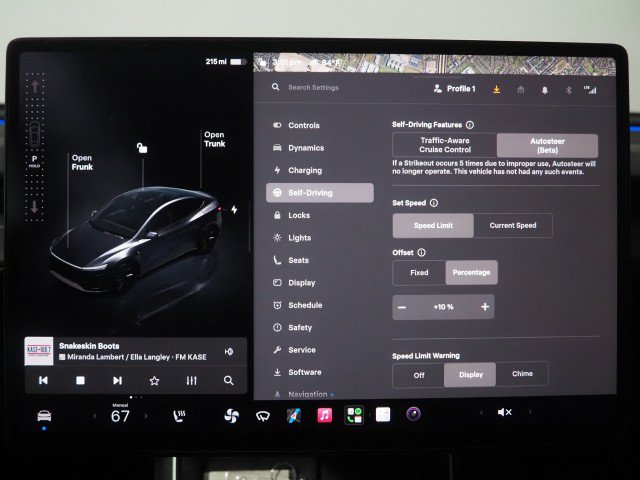Turn Speed Limit Warning Off

[x=419, y=375]
